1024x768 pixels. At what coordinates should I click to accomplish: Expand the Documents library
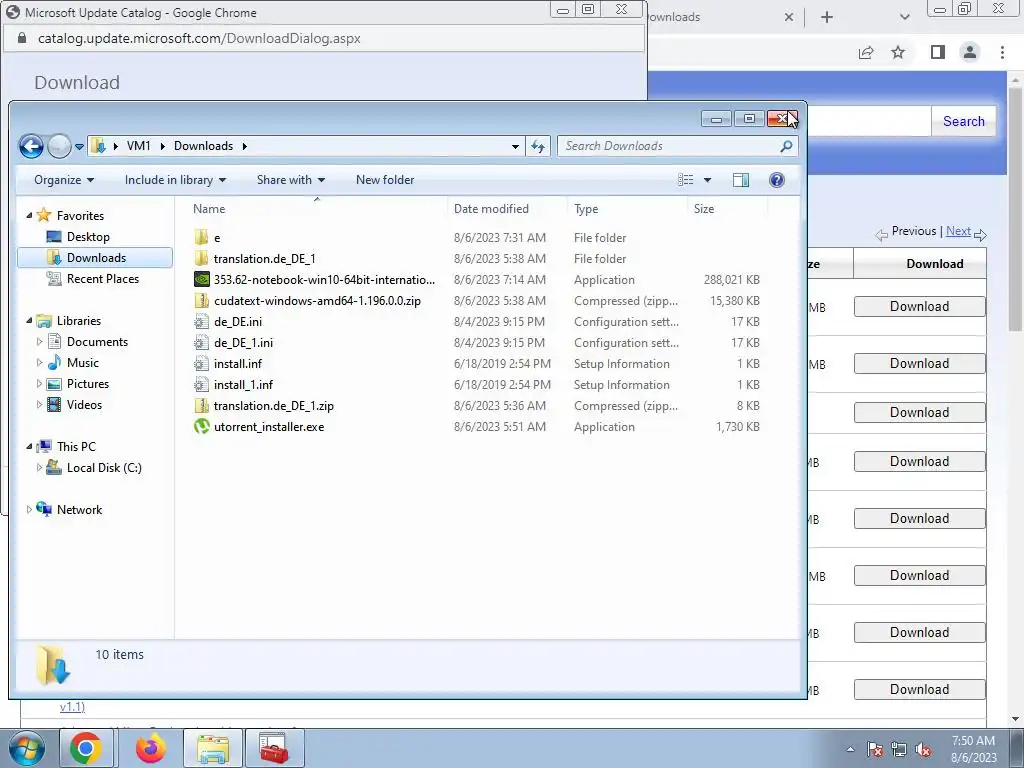tap(39, 342)
